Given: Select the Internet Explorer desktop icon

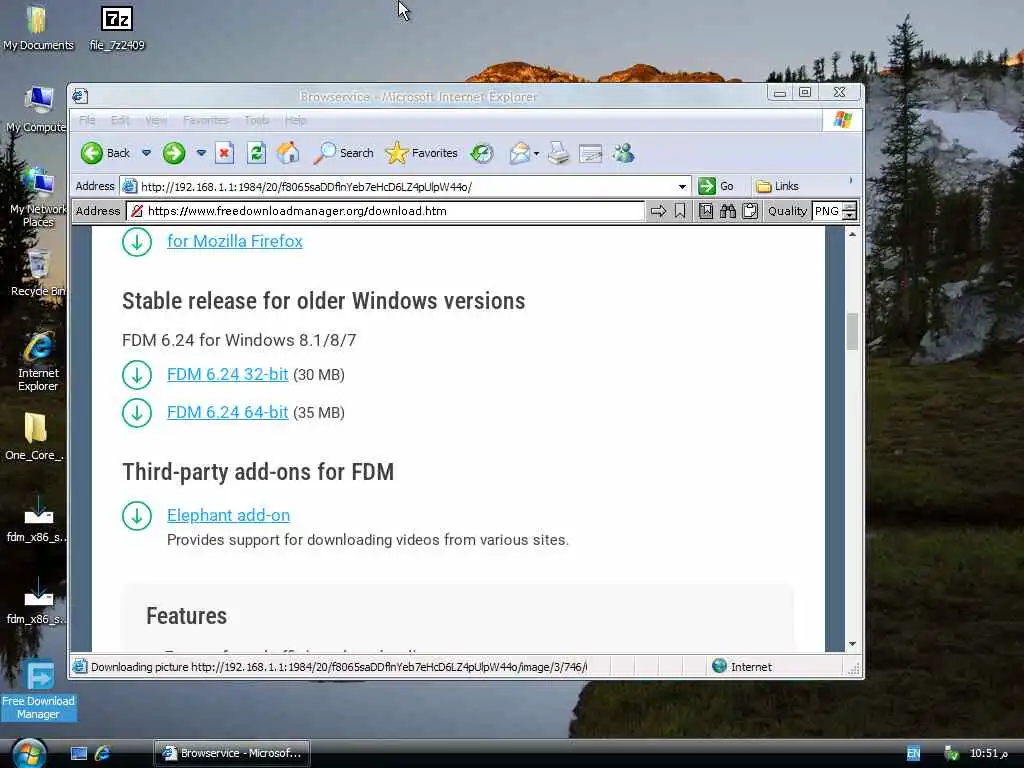Looking at the screenshot, I should [38, 362].
